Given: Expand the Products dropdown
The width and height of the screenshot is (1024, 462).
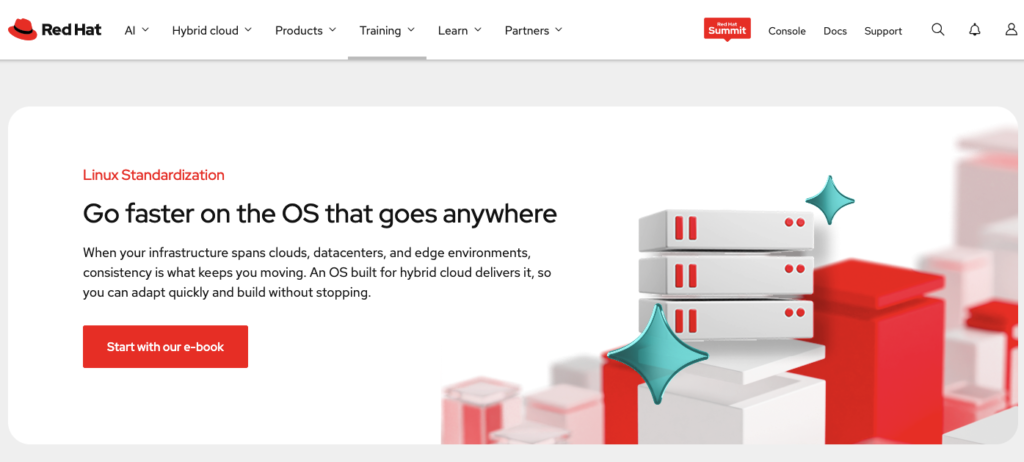Looking at the screenshot, I should click(x=306, y=30).
